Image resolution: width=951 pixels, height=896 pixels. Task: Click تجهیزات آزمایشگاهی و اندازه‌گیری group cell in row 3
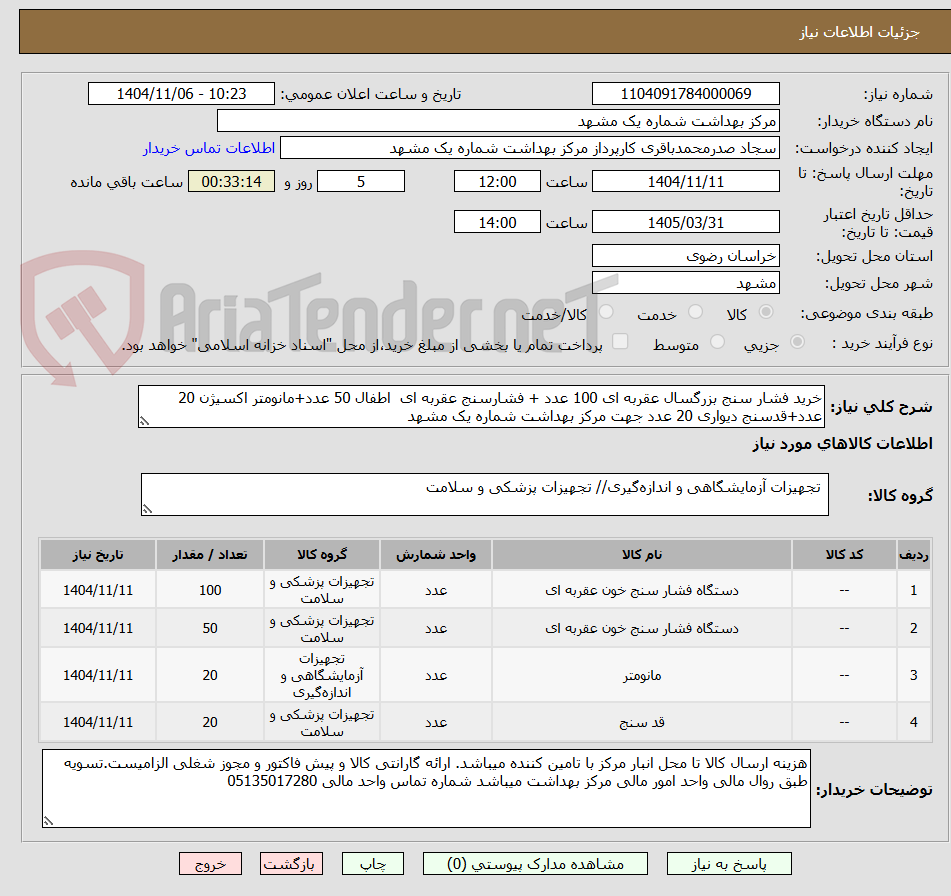tap(322, 675)
